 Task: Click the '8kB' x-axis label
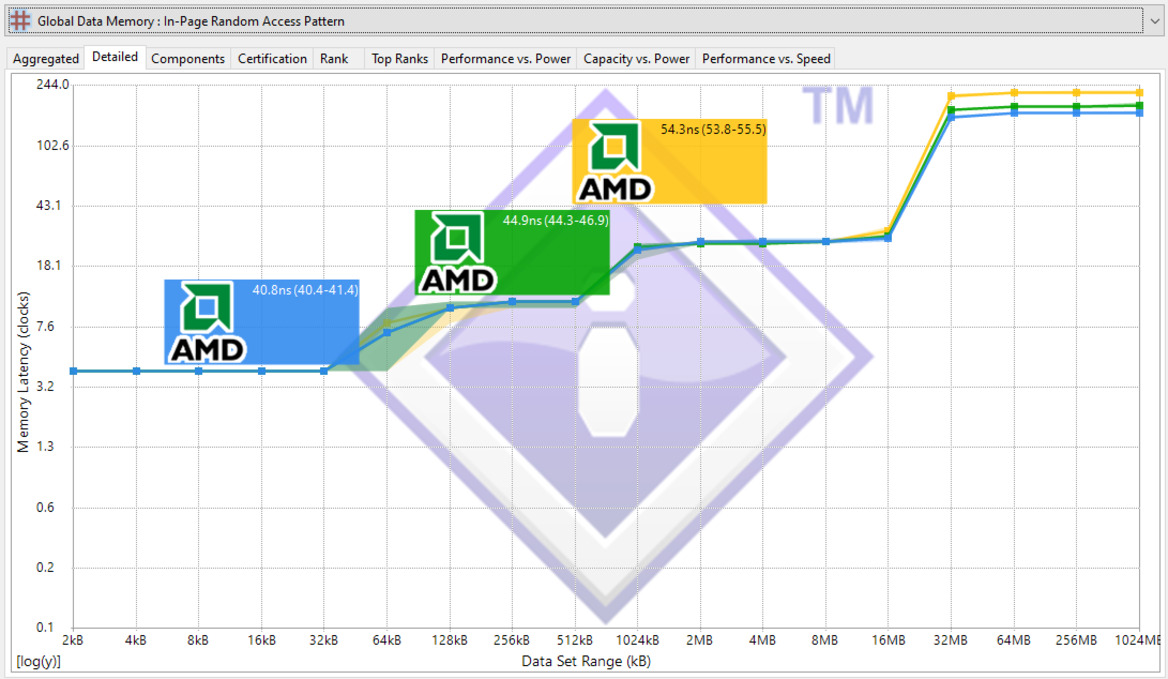pyautogui.click(x=198, y=640)
